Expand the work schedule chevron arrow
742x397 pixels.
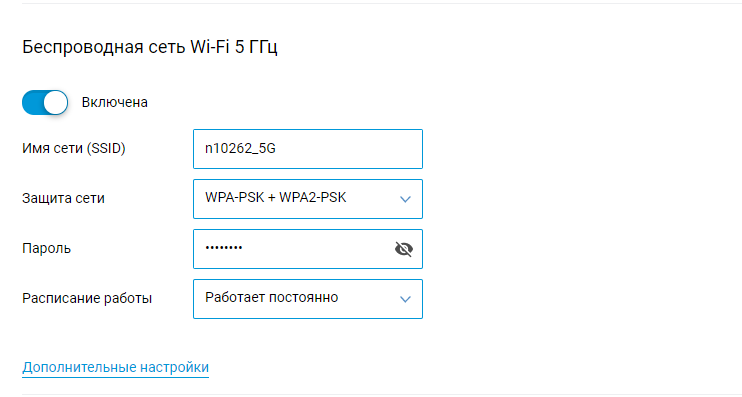405,299
